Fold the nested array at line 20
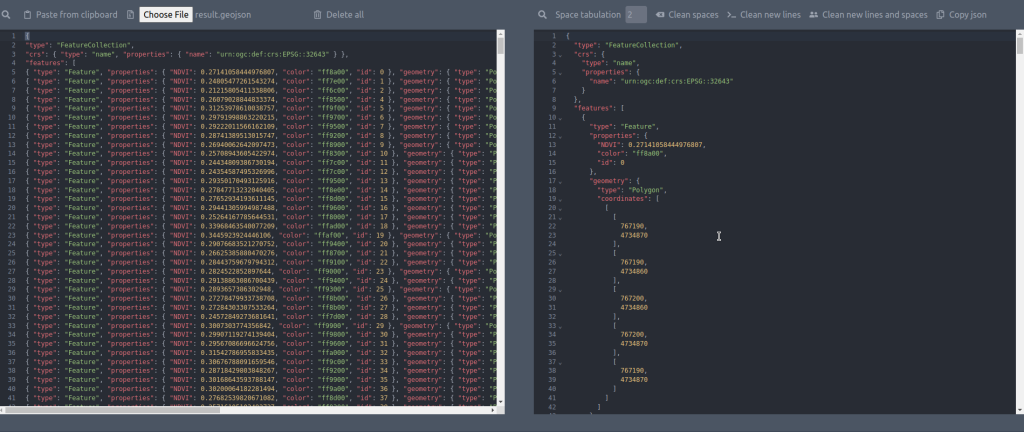 560,208
